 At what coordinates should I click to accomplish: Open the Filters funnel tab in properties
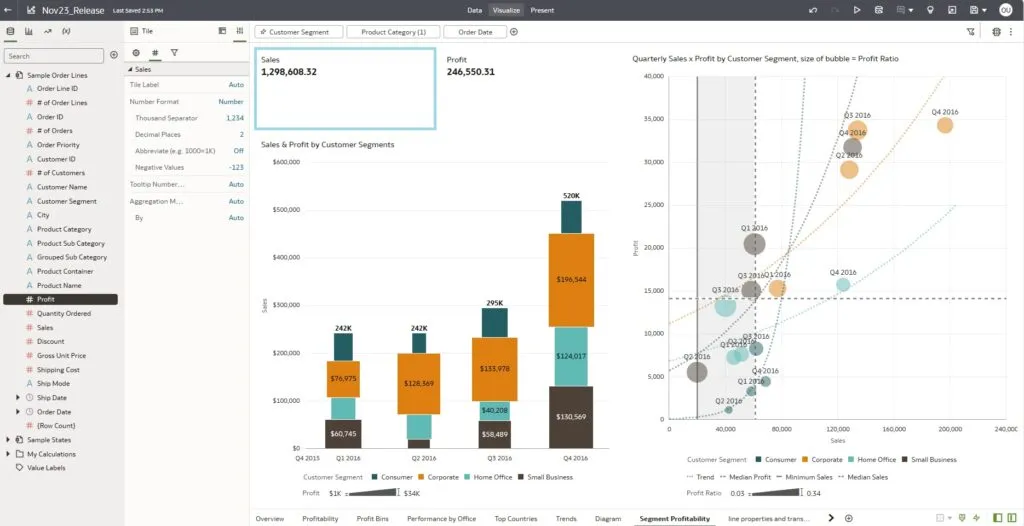point(174,53)
